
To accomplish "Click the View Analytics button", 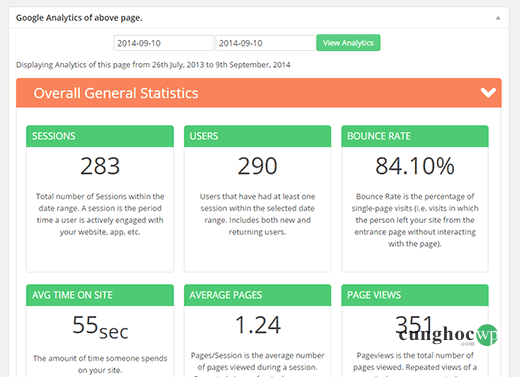I will pos(348,43).
